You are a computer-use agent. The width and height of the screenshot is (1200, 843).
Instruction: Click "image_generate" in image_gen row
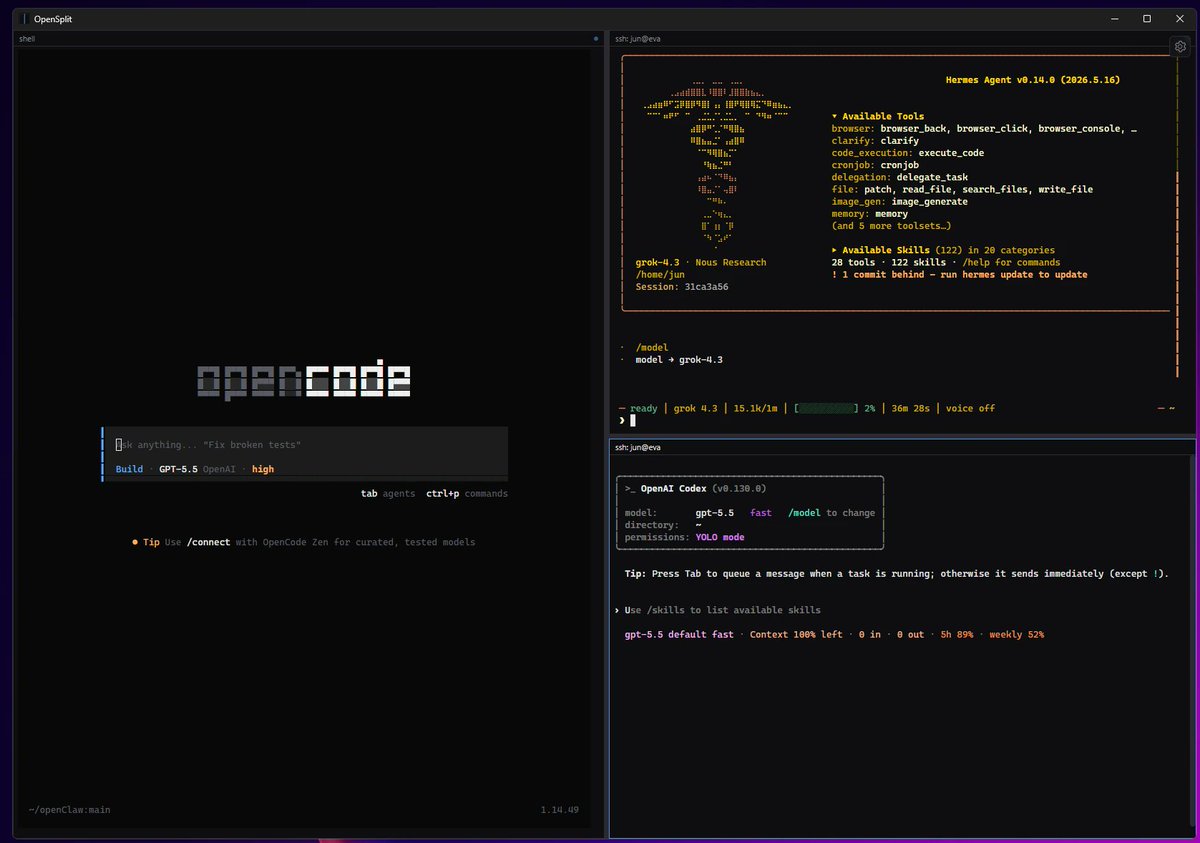click(930, 202)
